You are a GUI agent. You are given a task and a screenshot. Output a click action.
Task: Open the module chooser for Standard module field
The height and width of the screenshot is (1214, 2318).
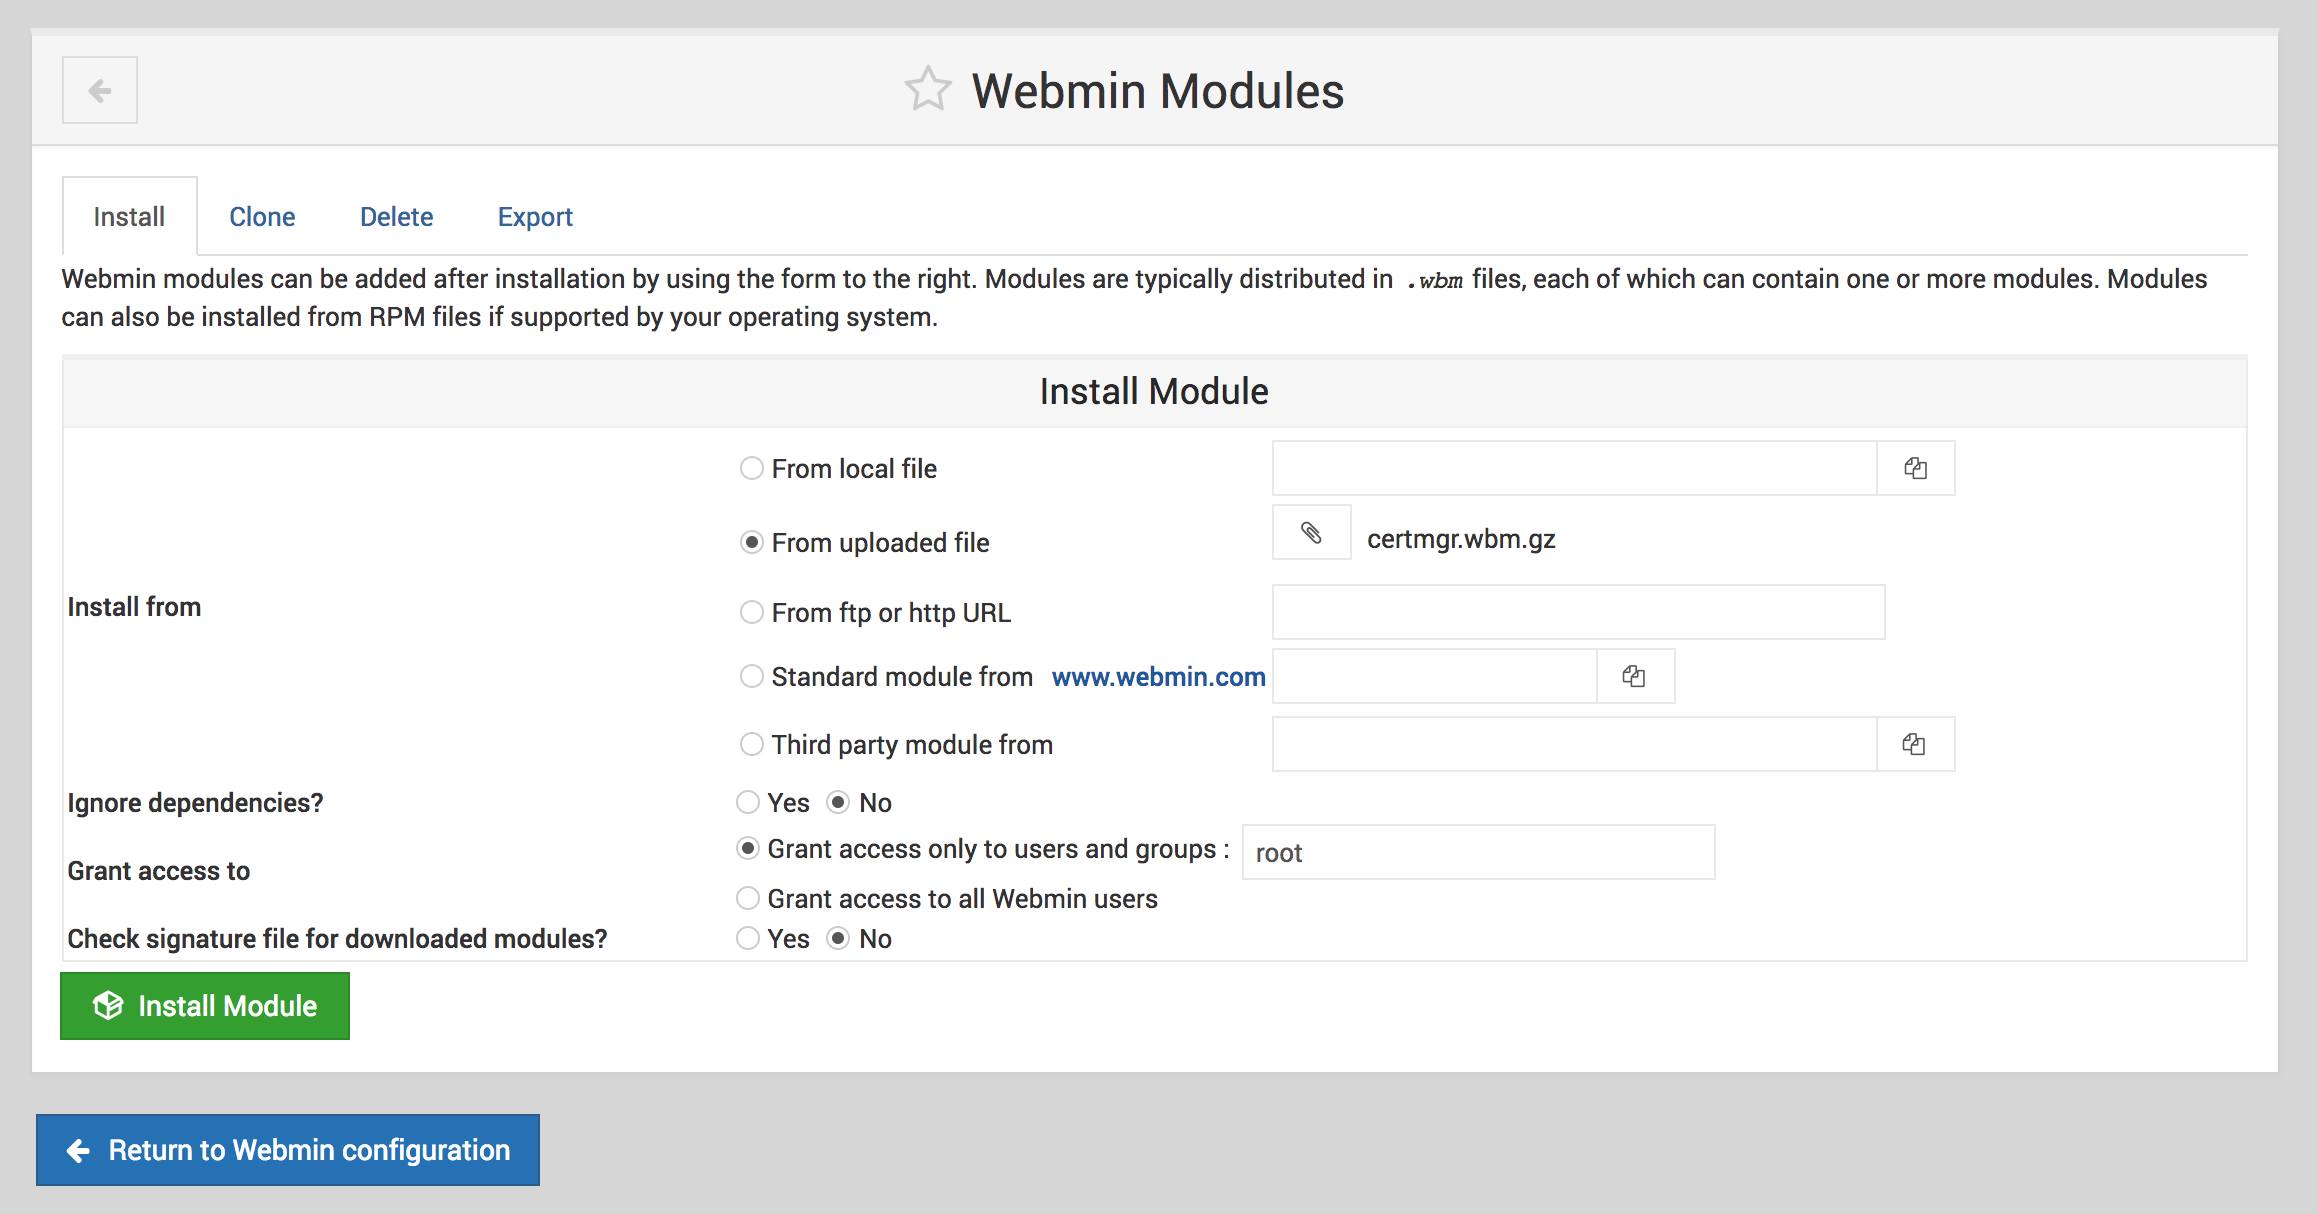coord(1635,676)
